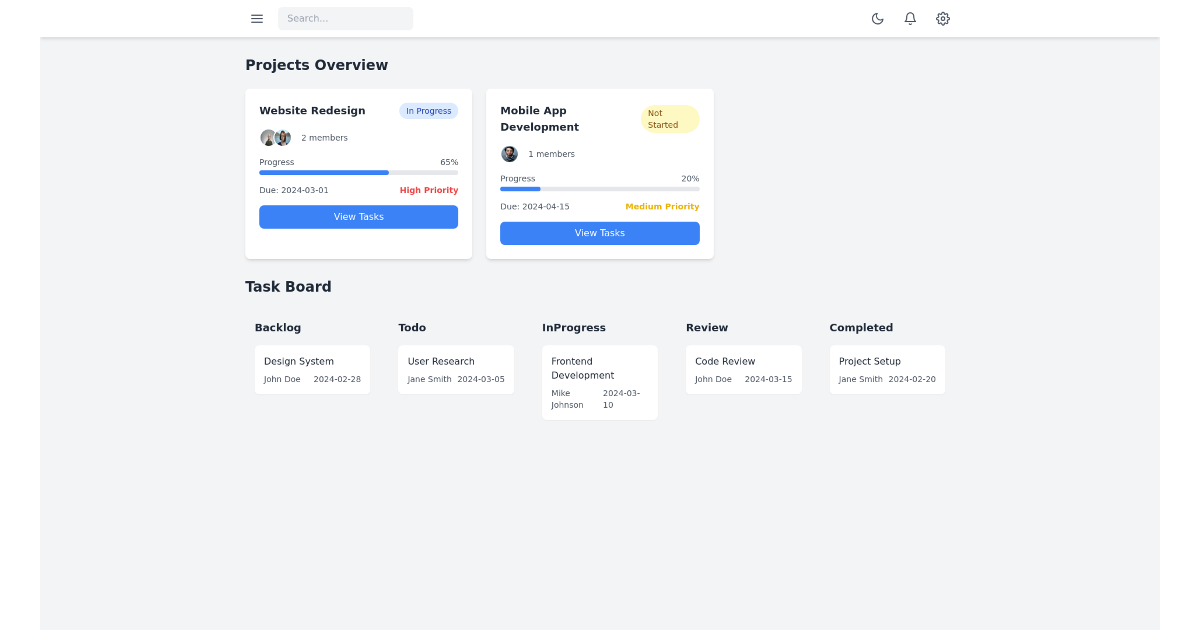Click the Website Redesign progress bar
Screen dimensions: 1200x630
[358, 172]
